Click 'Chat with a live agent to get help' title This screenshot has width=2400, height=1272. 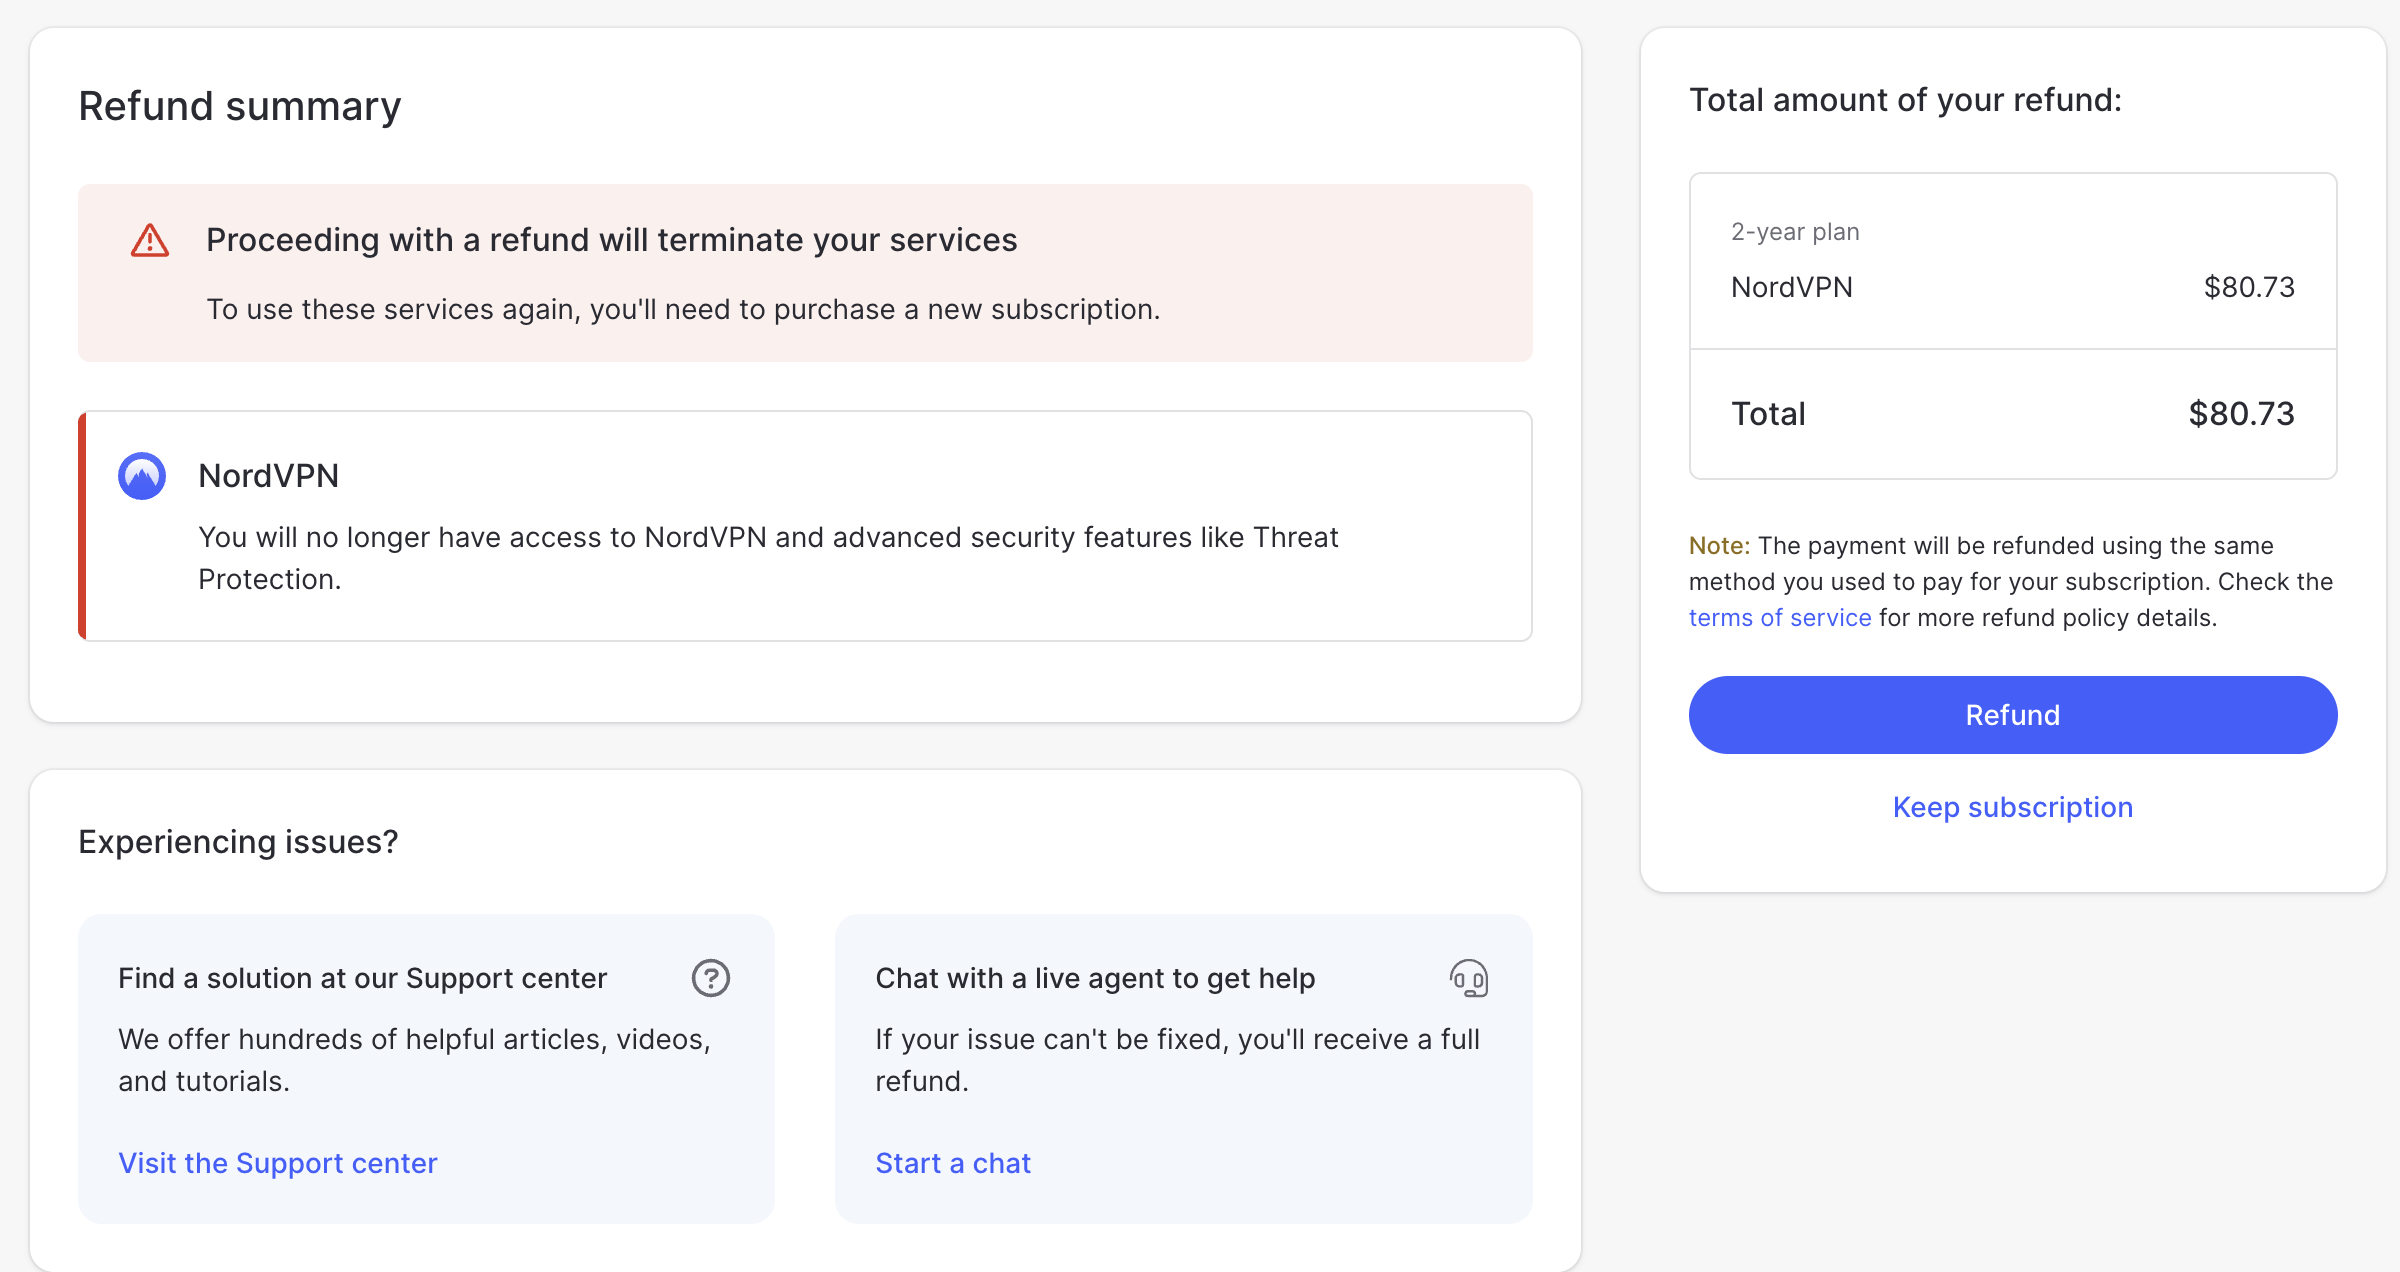coord(1094,978)
